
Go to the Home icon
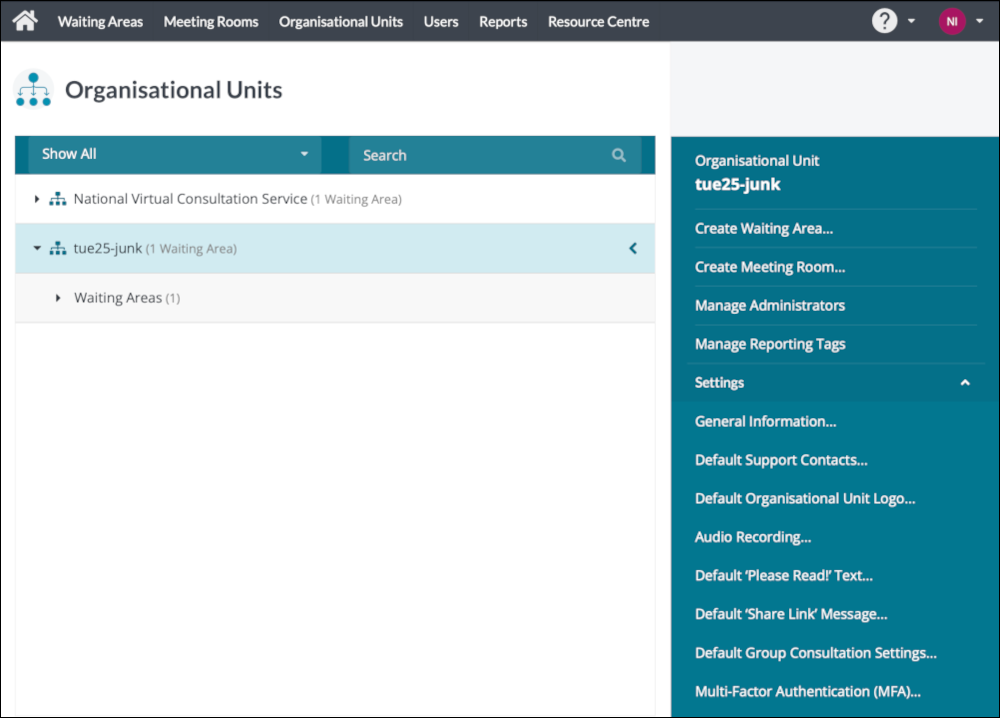25,21
